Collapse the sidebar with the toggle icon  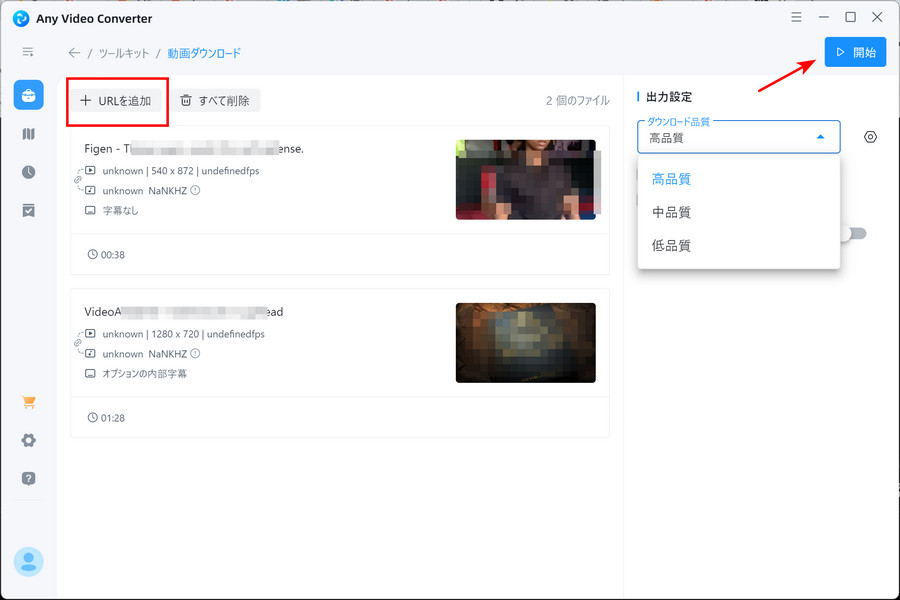28,52
